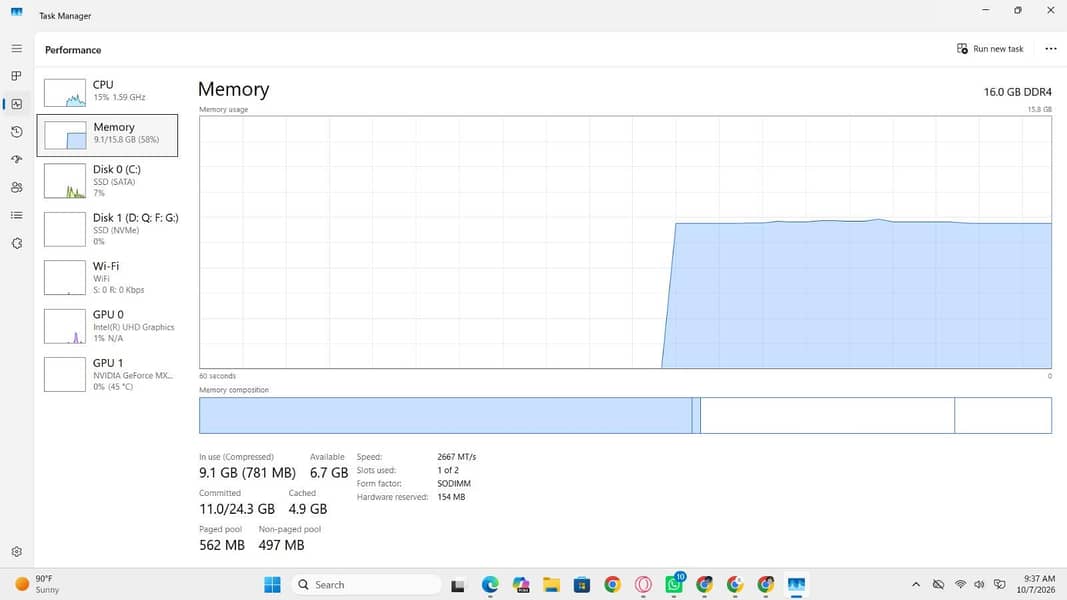Show hidden system tray icons chevron

[x=916, y=584]
